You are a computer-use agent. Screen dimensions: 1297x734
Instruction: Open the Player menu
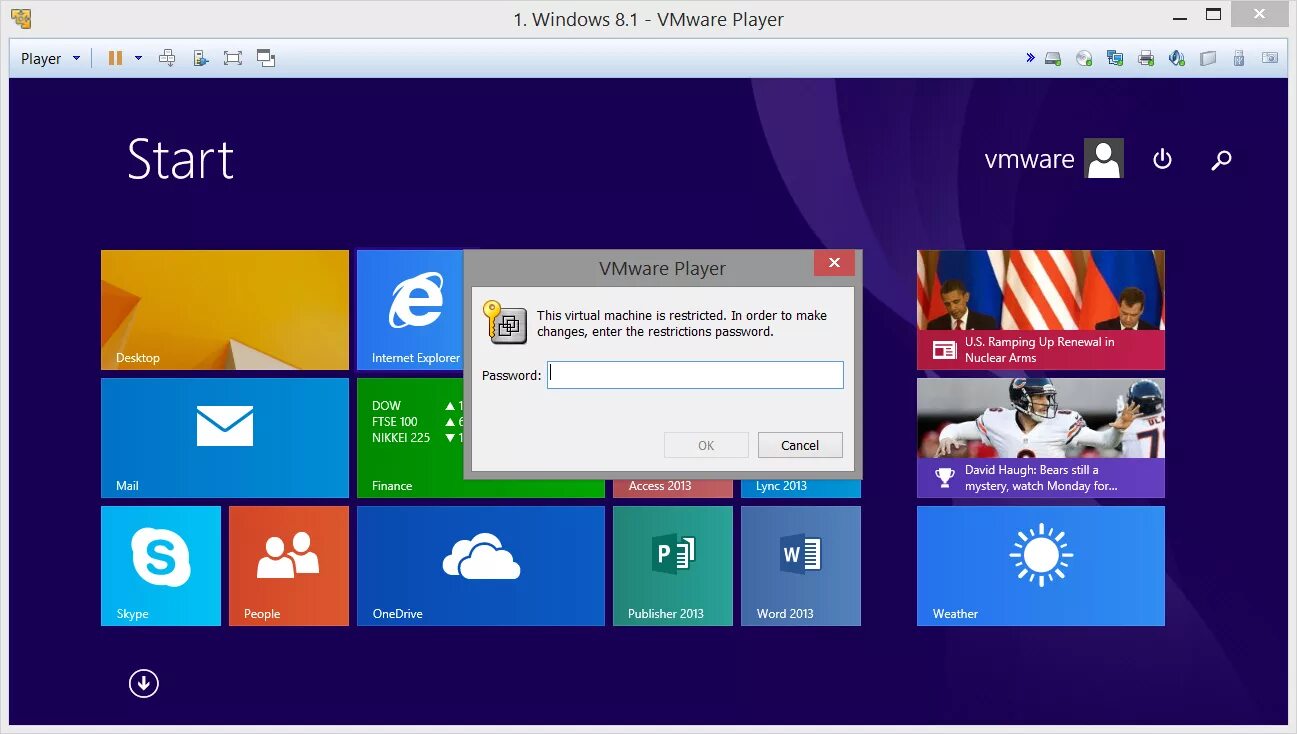50,58
